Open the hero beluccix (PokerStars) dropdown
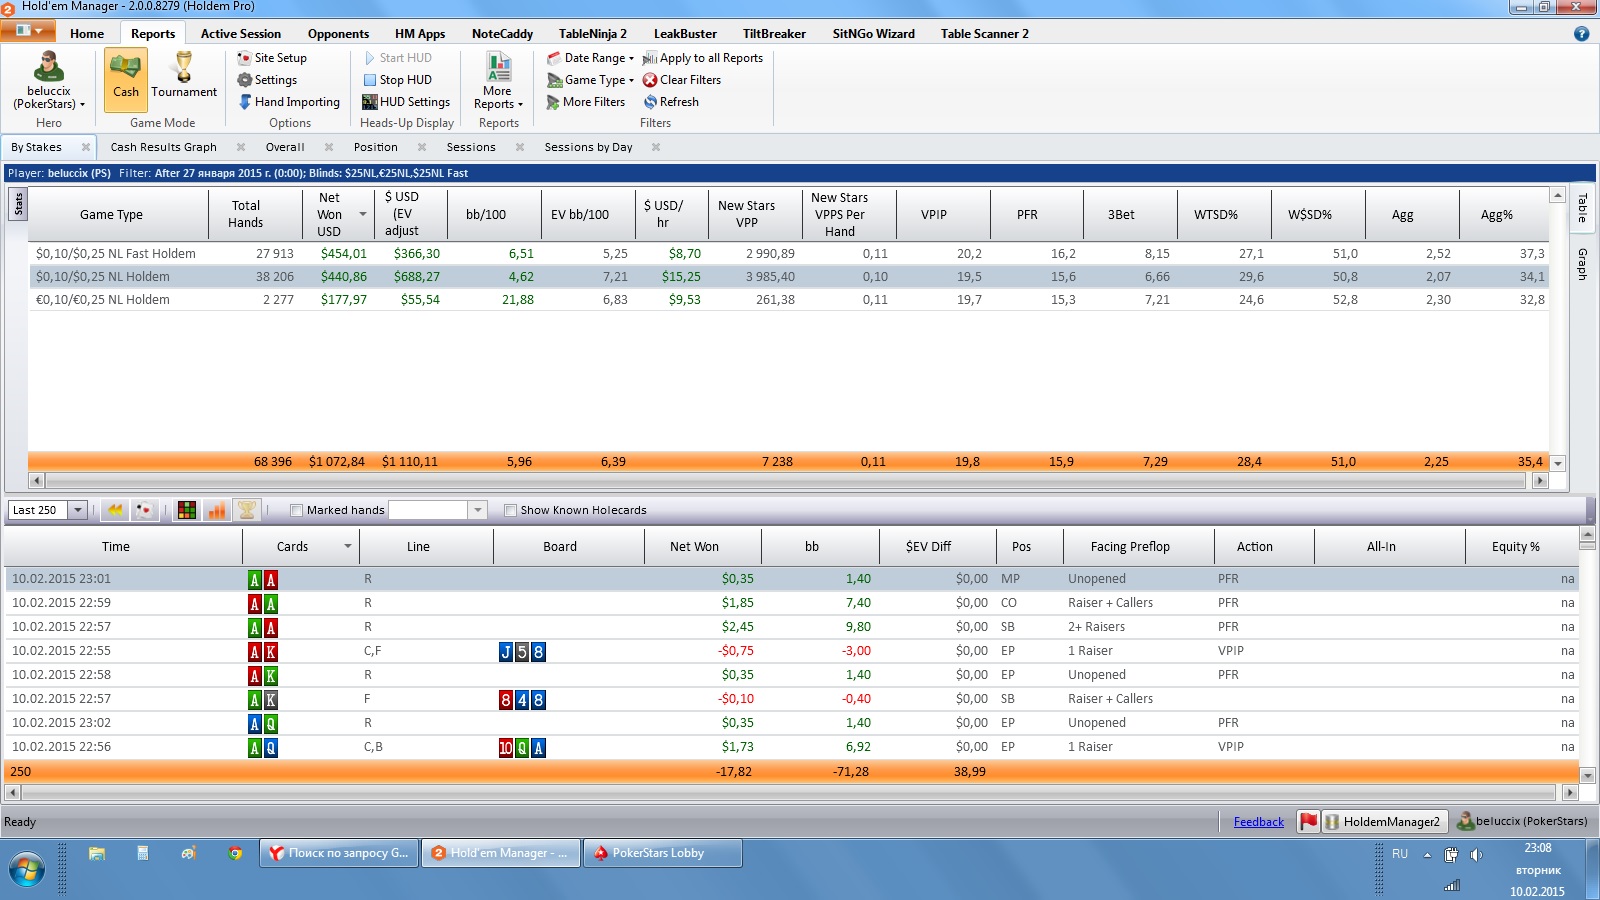The image size is (1600, 900). click(x=49, y=82)
